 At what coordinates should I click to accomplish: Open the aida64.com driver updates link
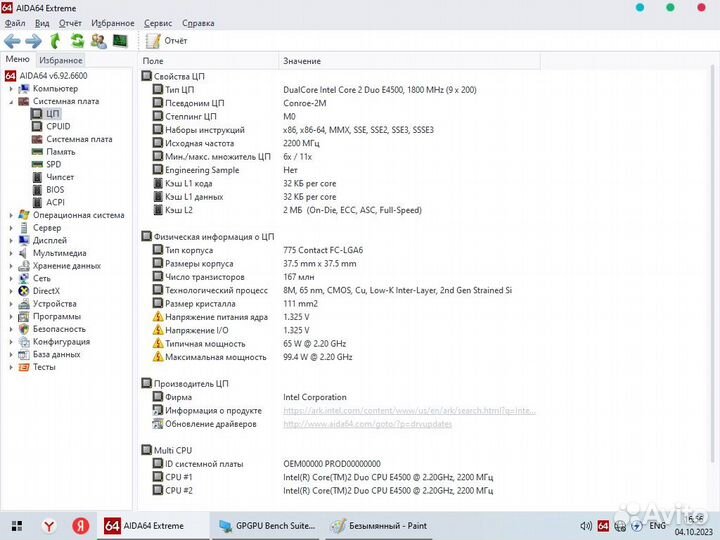point(367,423)
